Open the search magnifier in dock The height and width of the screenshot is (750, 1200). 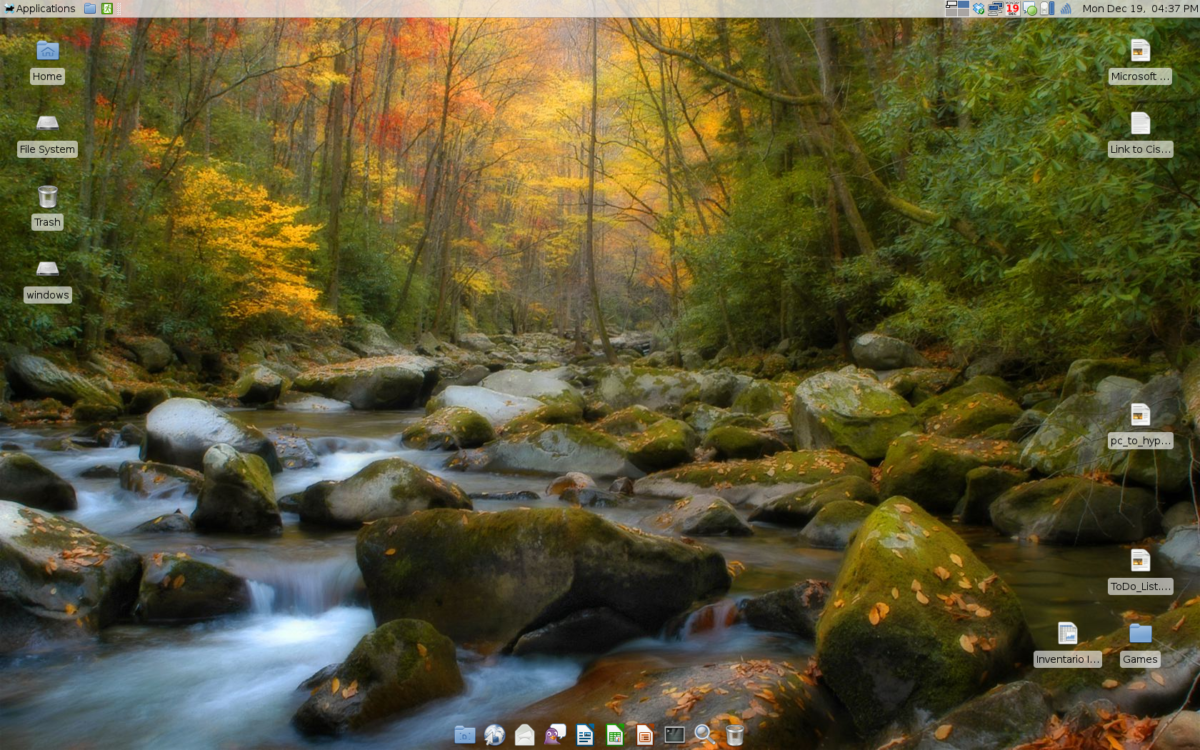point(704,735)
